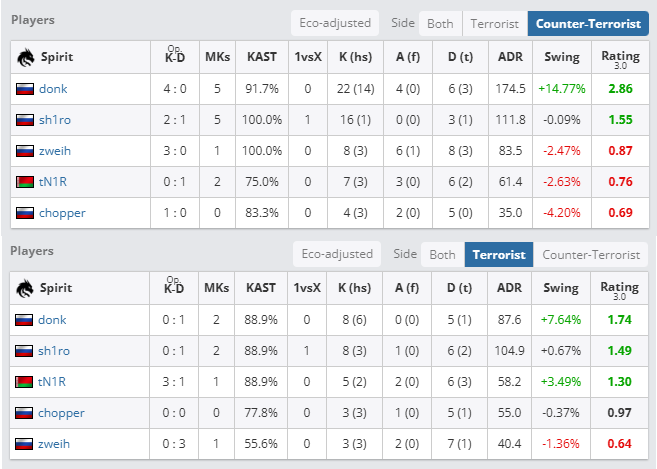The image size is (657, 469).
Task: Click tN1R's Belarus flag in lower table
Action: click(26, 382)
